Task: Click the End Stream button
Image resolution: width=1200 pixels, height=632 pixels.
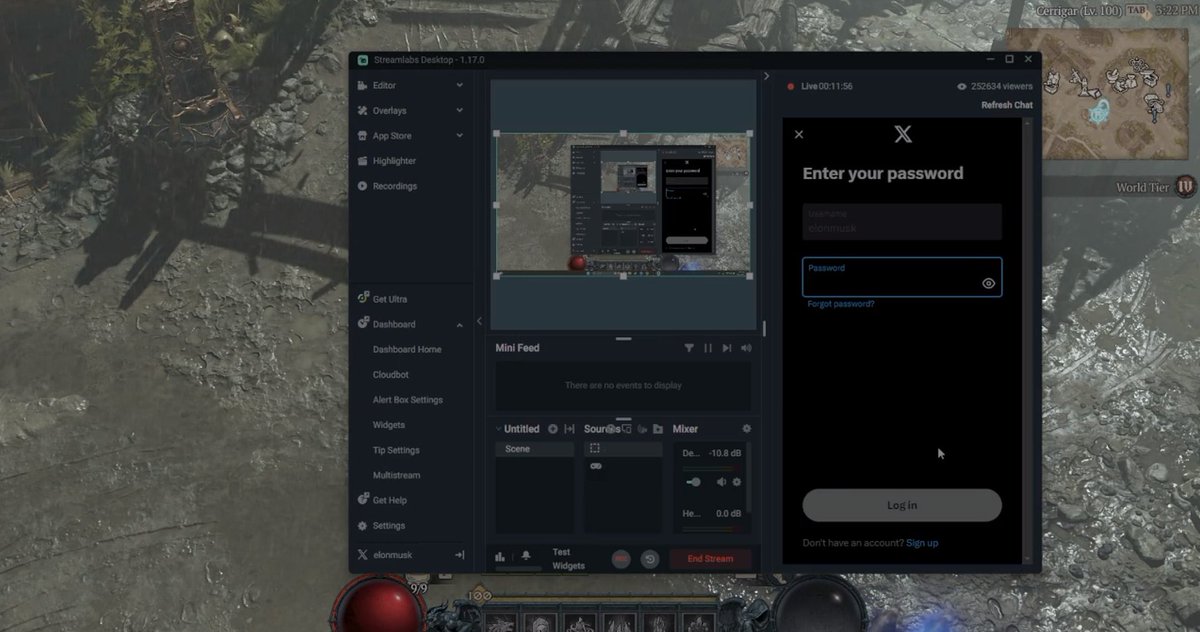Action: [710, 559]
